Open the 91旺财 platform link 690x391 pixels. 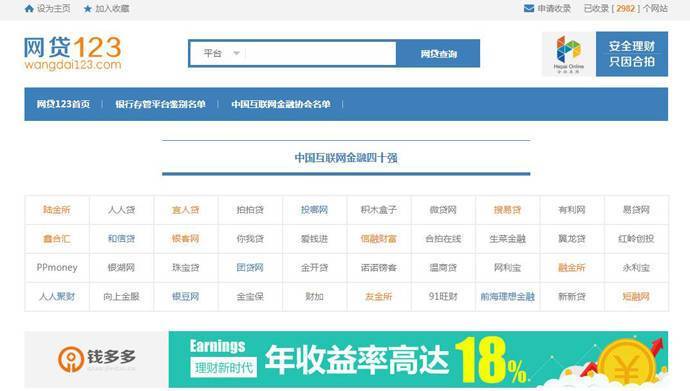click(x=443, y=296)
